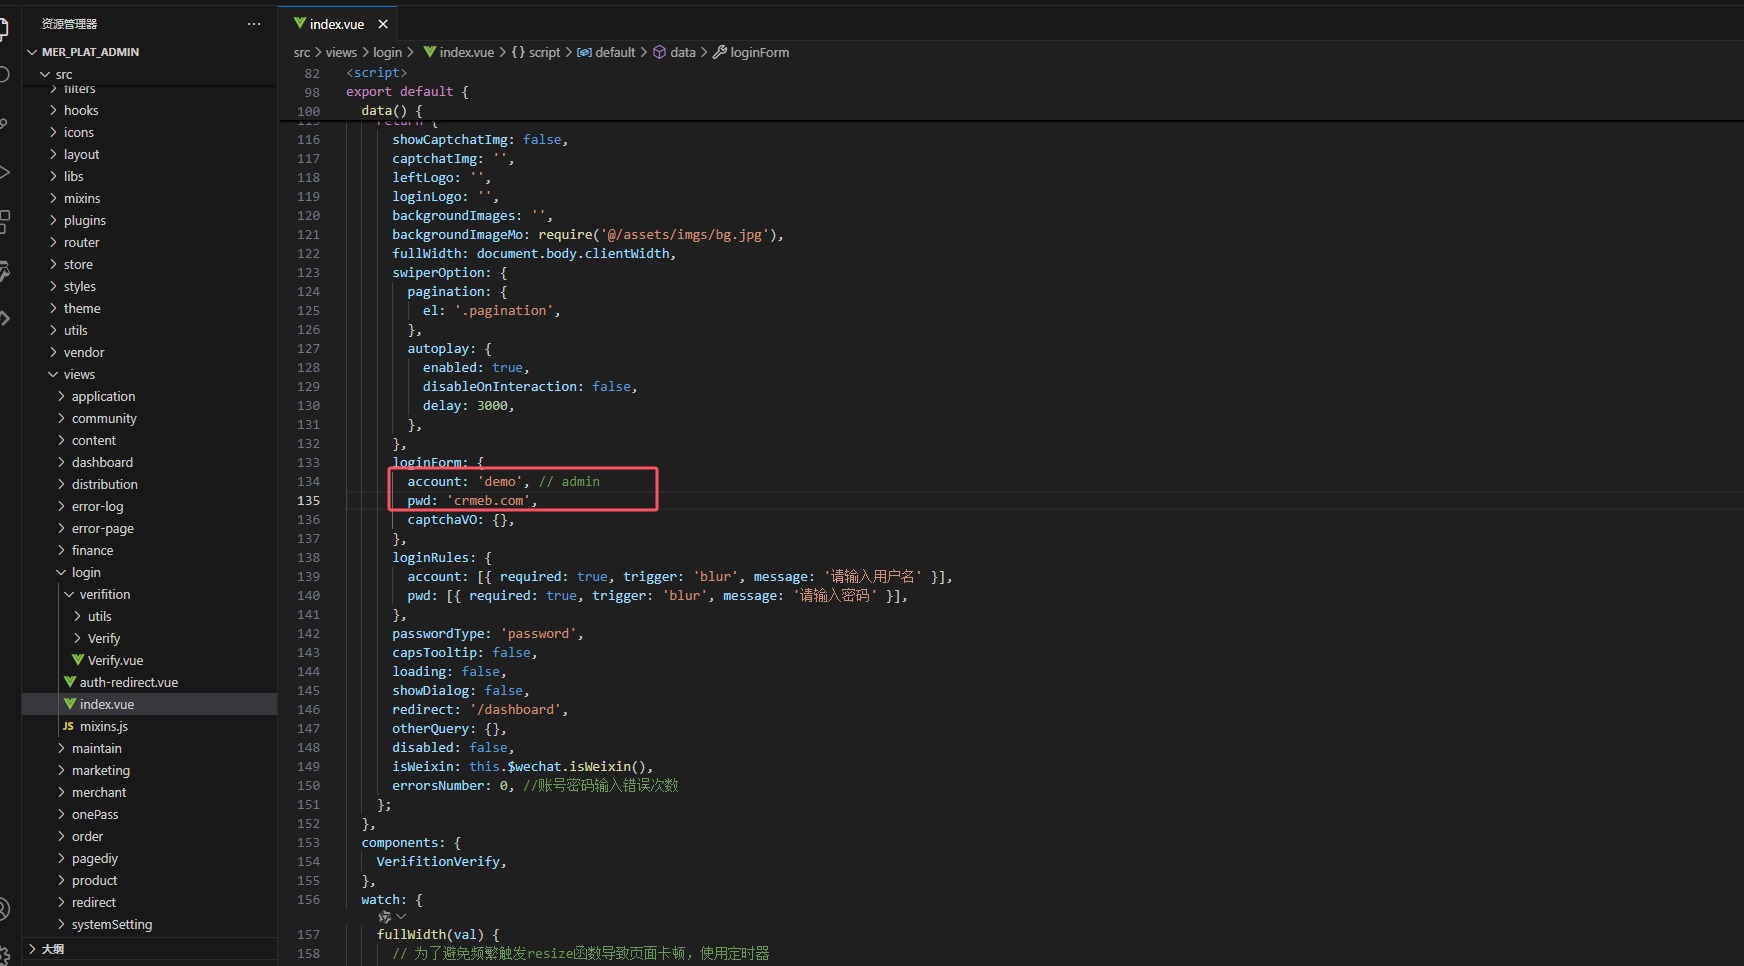Open the icons folder in explorer
The width and height of the screenshot is (1744, 966).
coord(79,132)
